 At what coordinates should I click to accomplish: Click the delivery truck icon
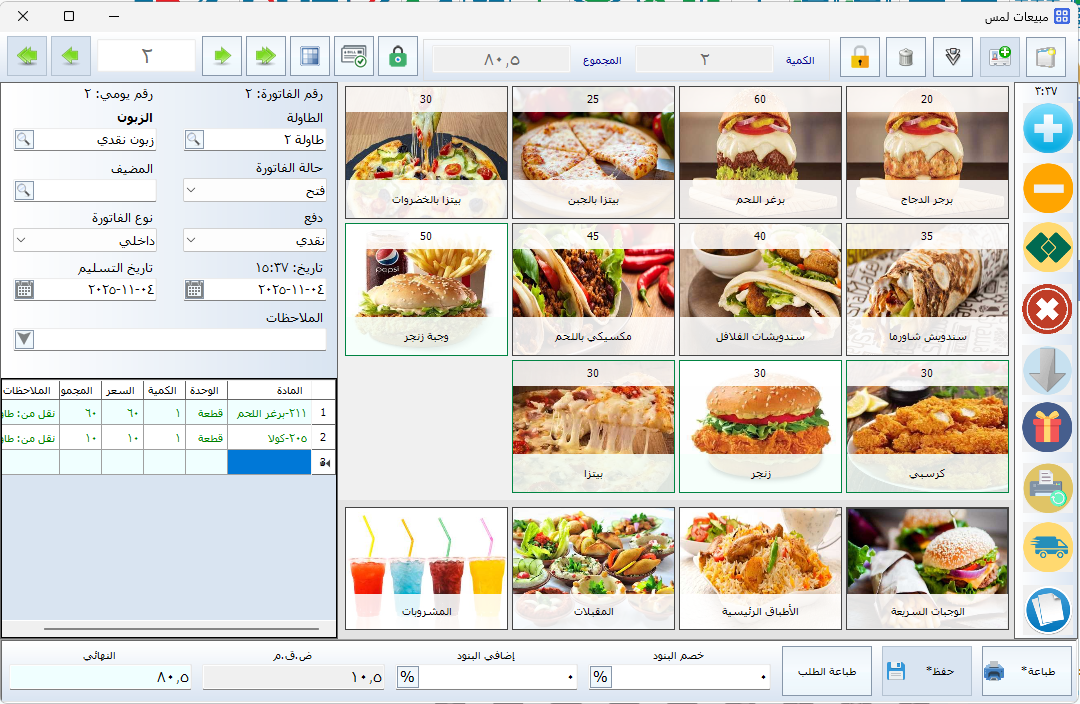[1047, 549]
